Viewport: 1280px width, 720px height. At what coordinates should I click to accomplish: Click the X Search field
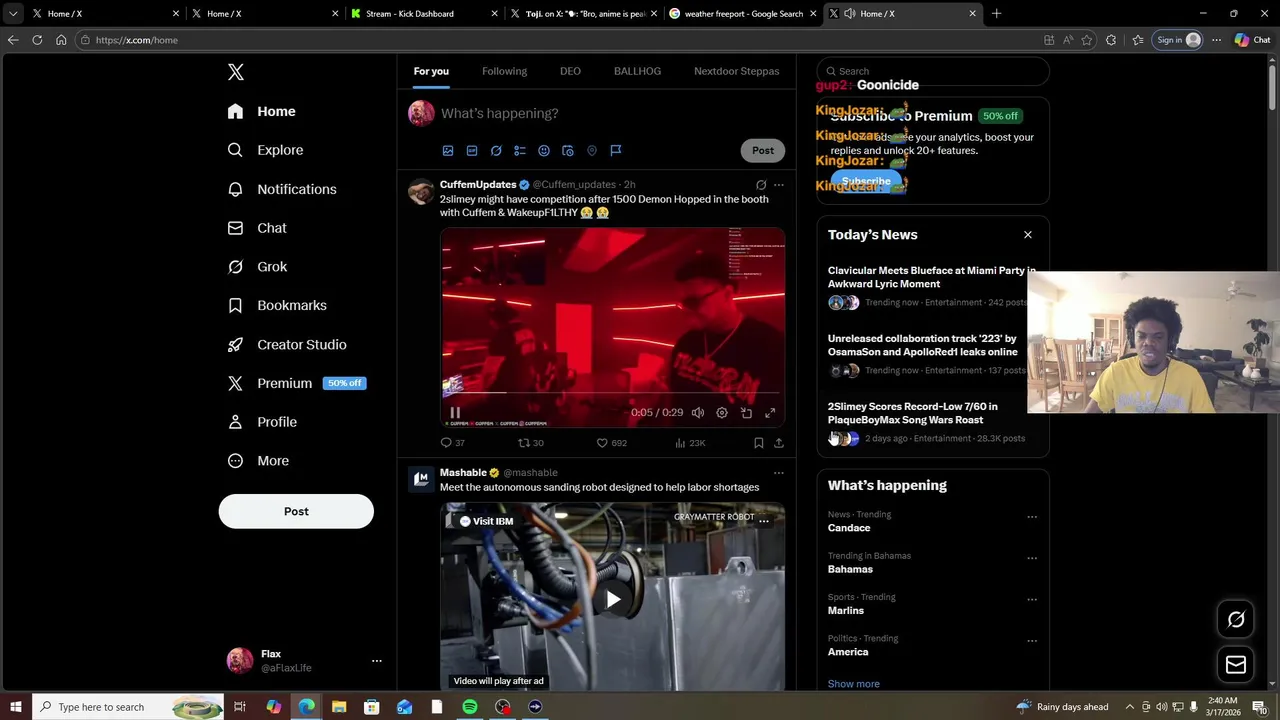(933, 71)
